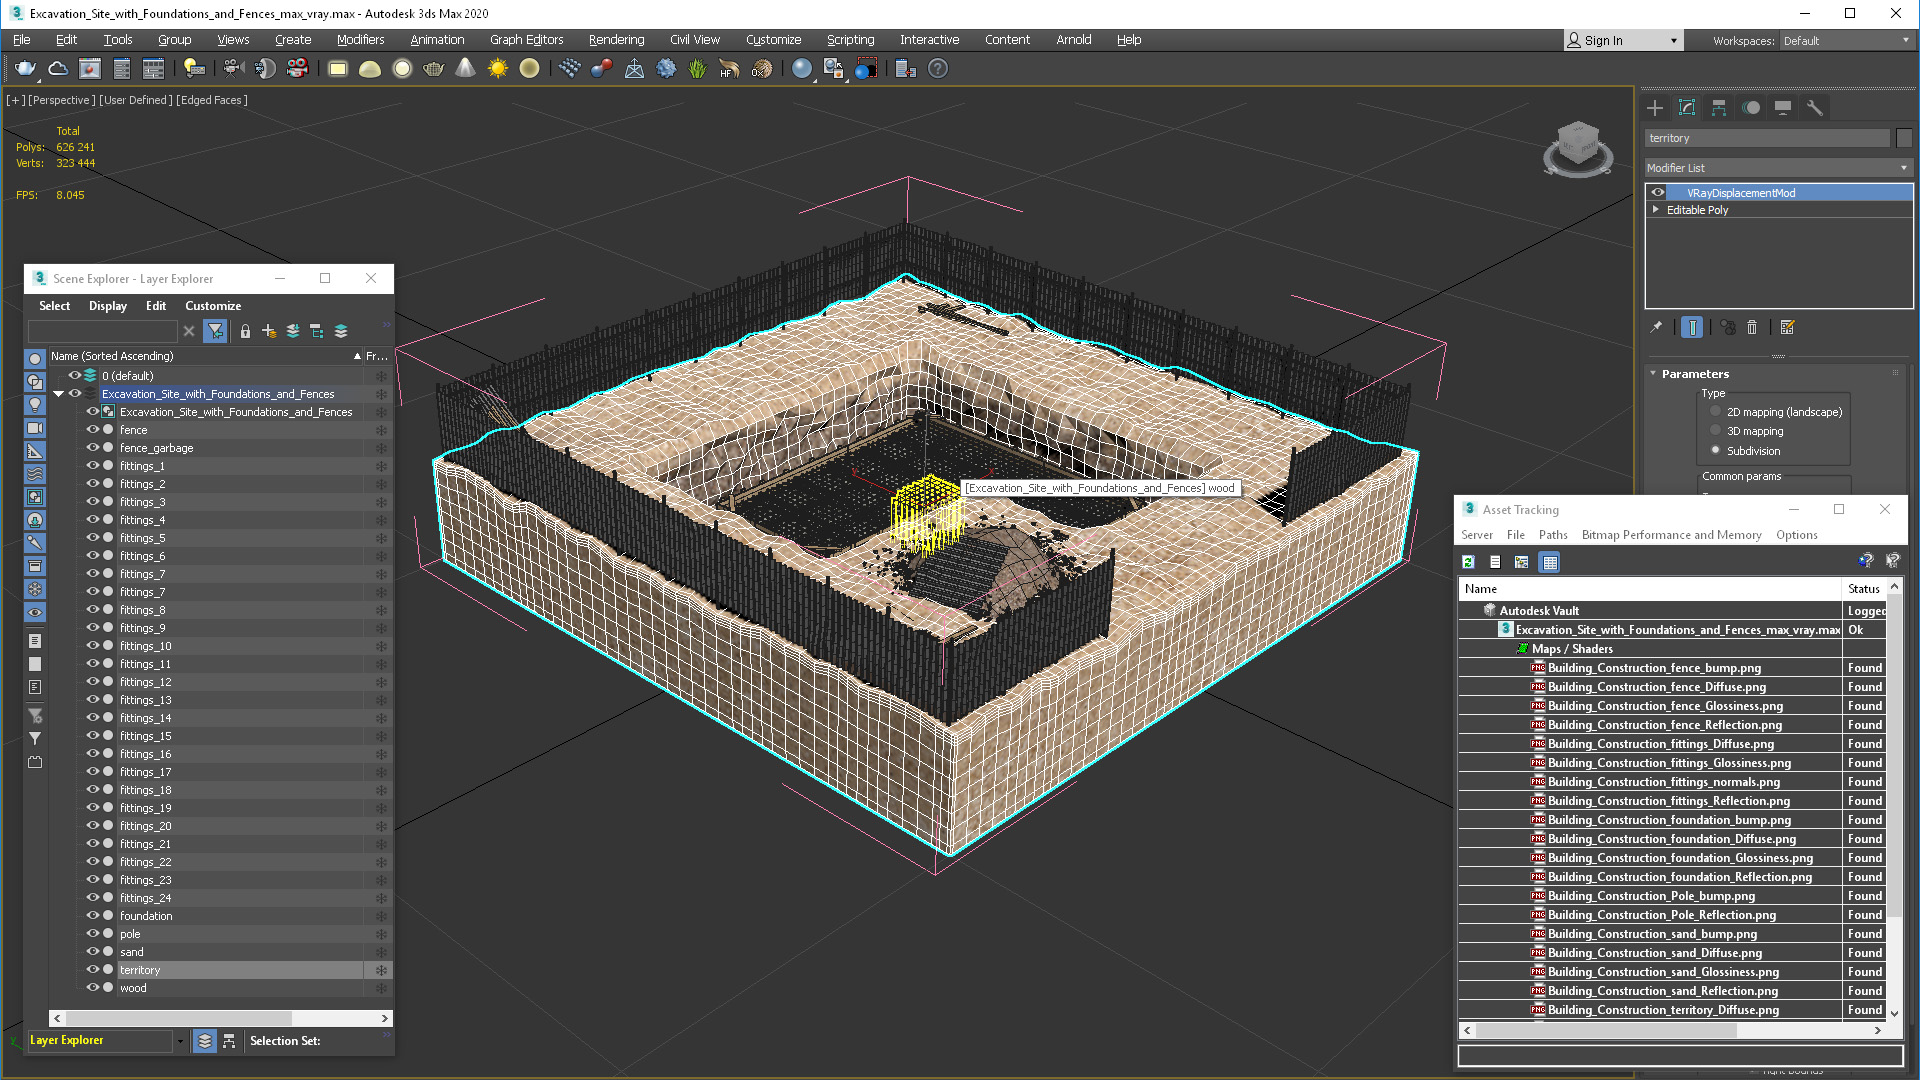Open the Motion tab in command panel

click(x=1751, y=108)
